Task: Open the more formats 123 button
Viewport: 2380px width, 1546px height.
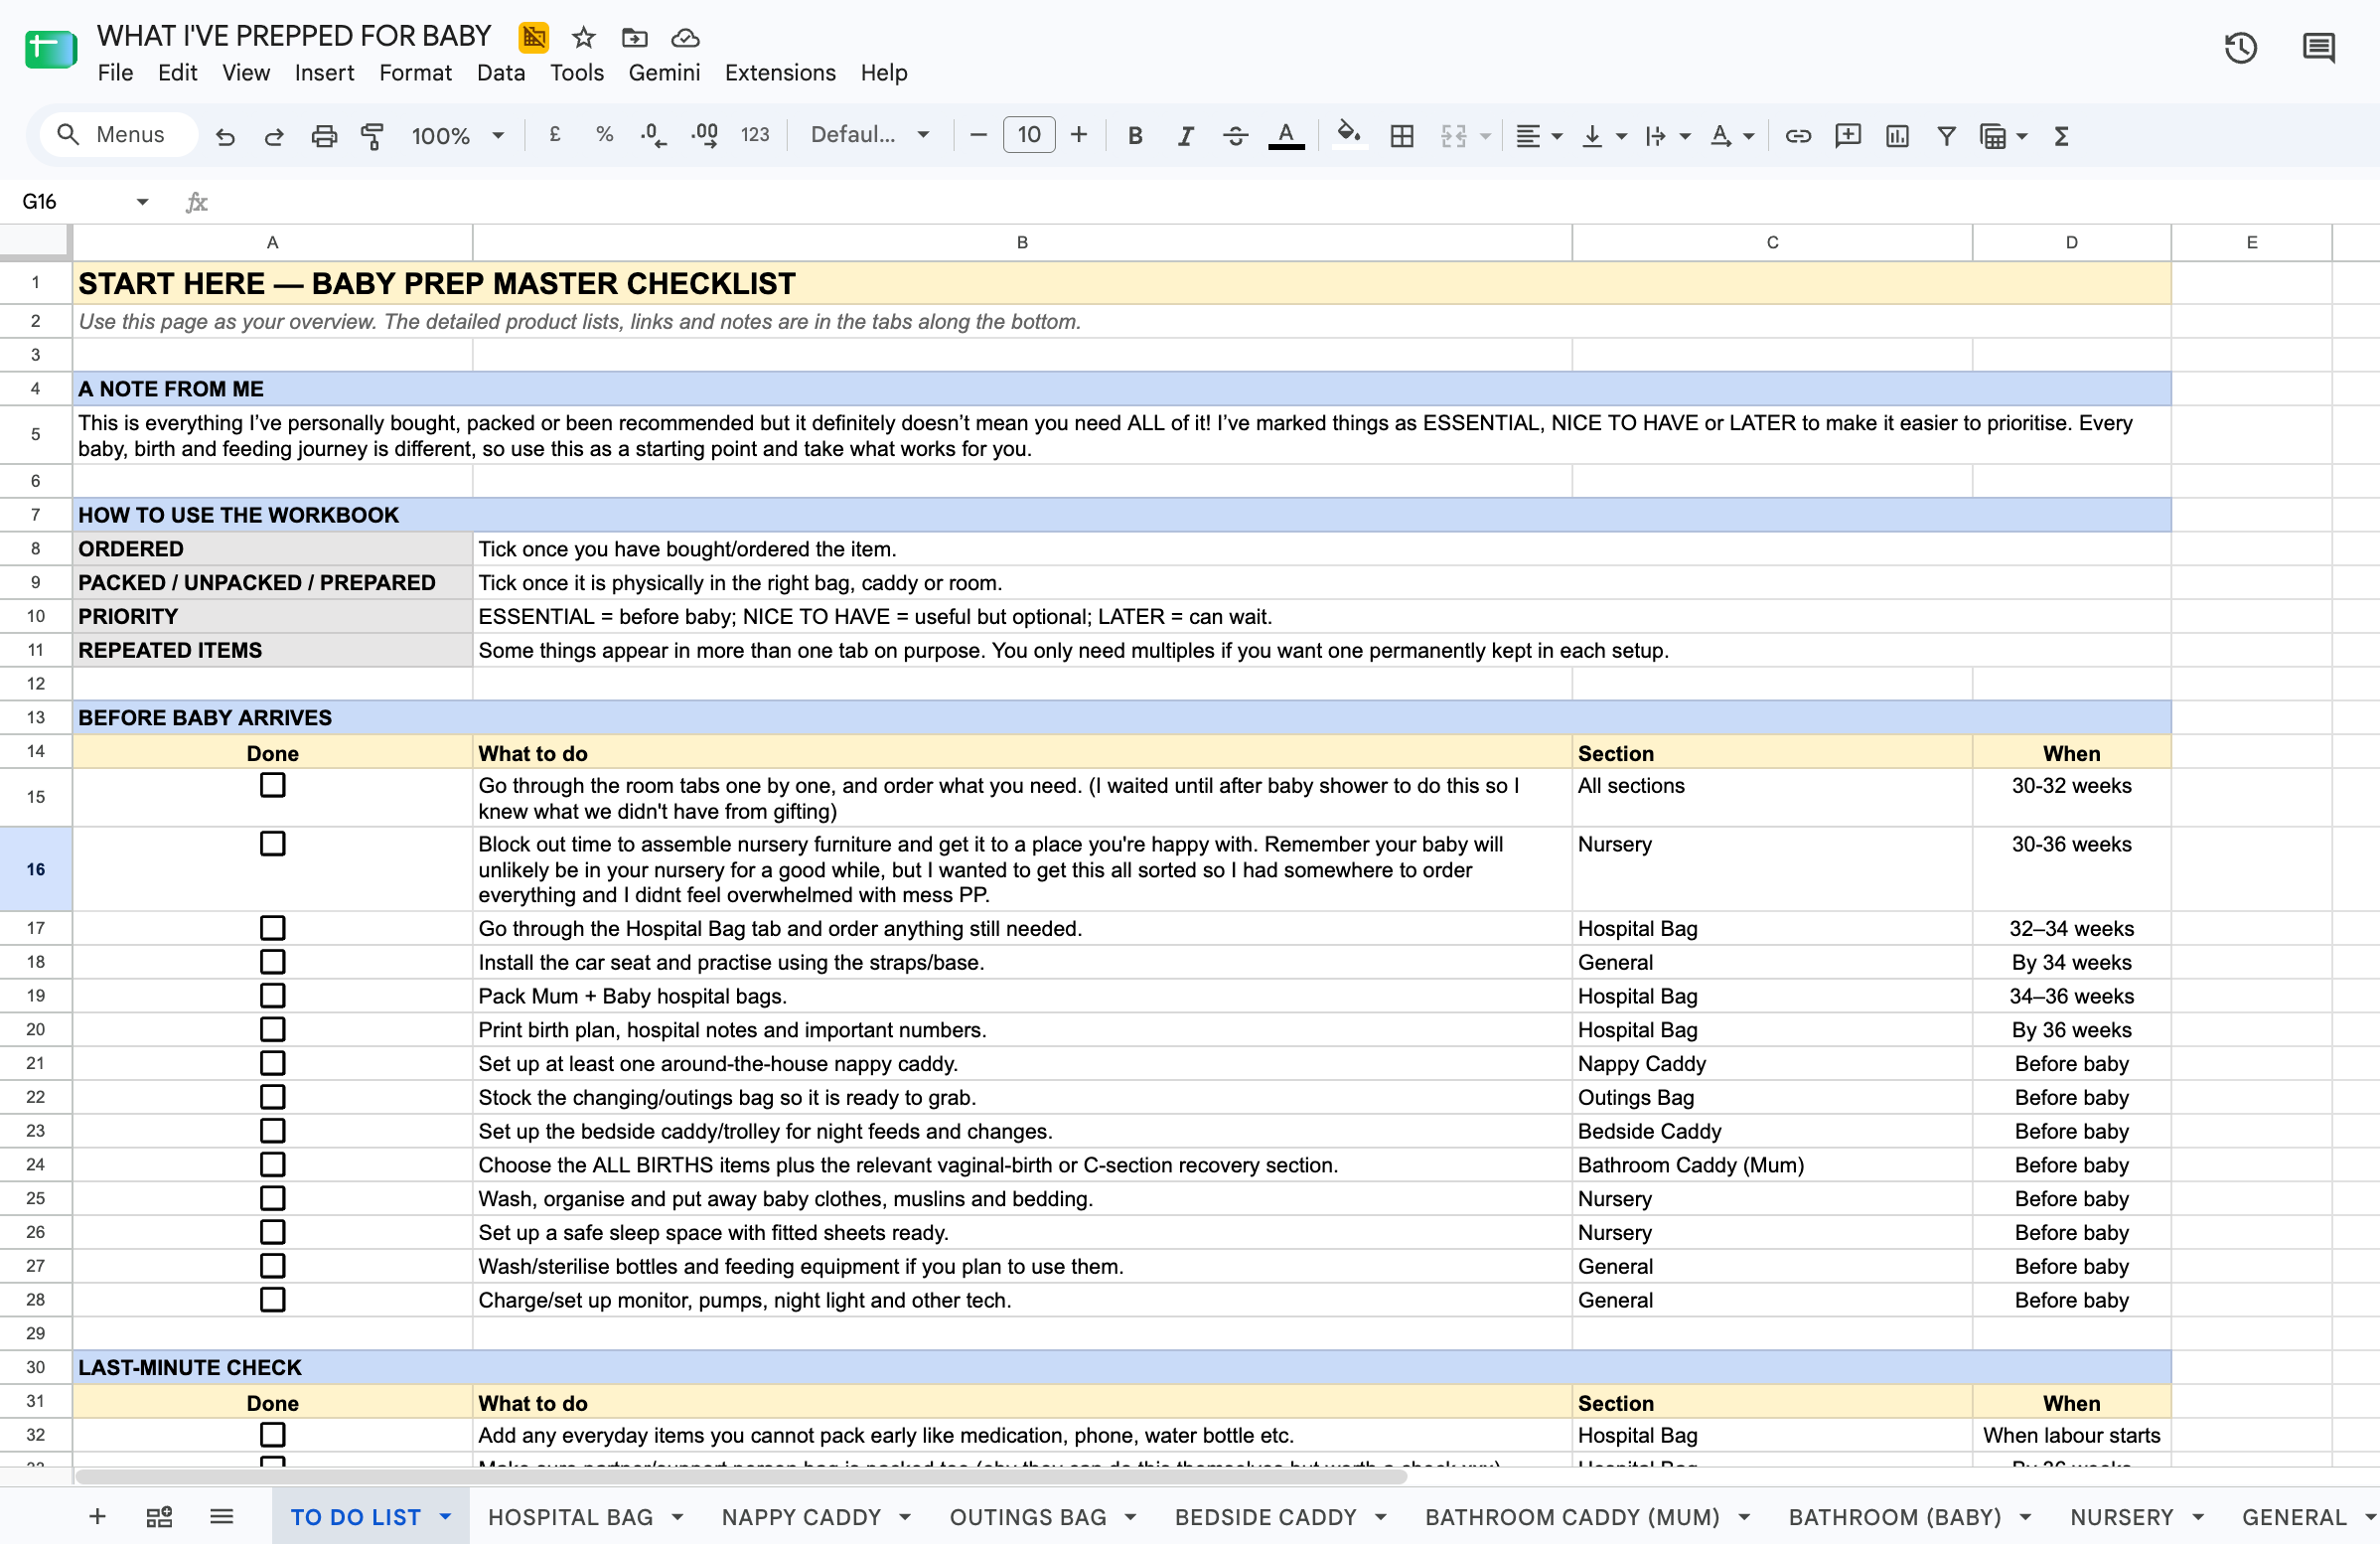Action: pos(755,135)
